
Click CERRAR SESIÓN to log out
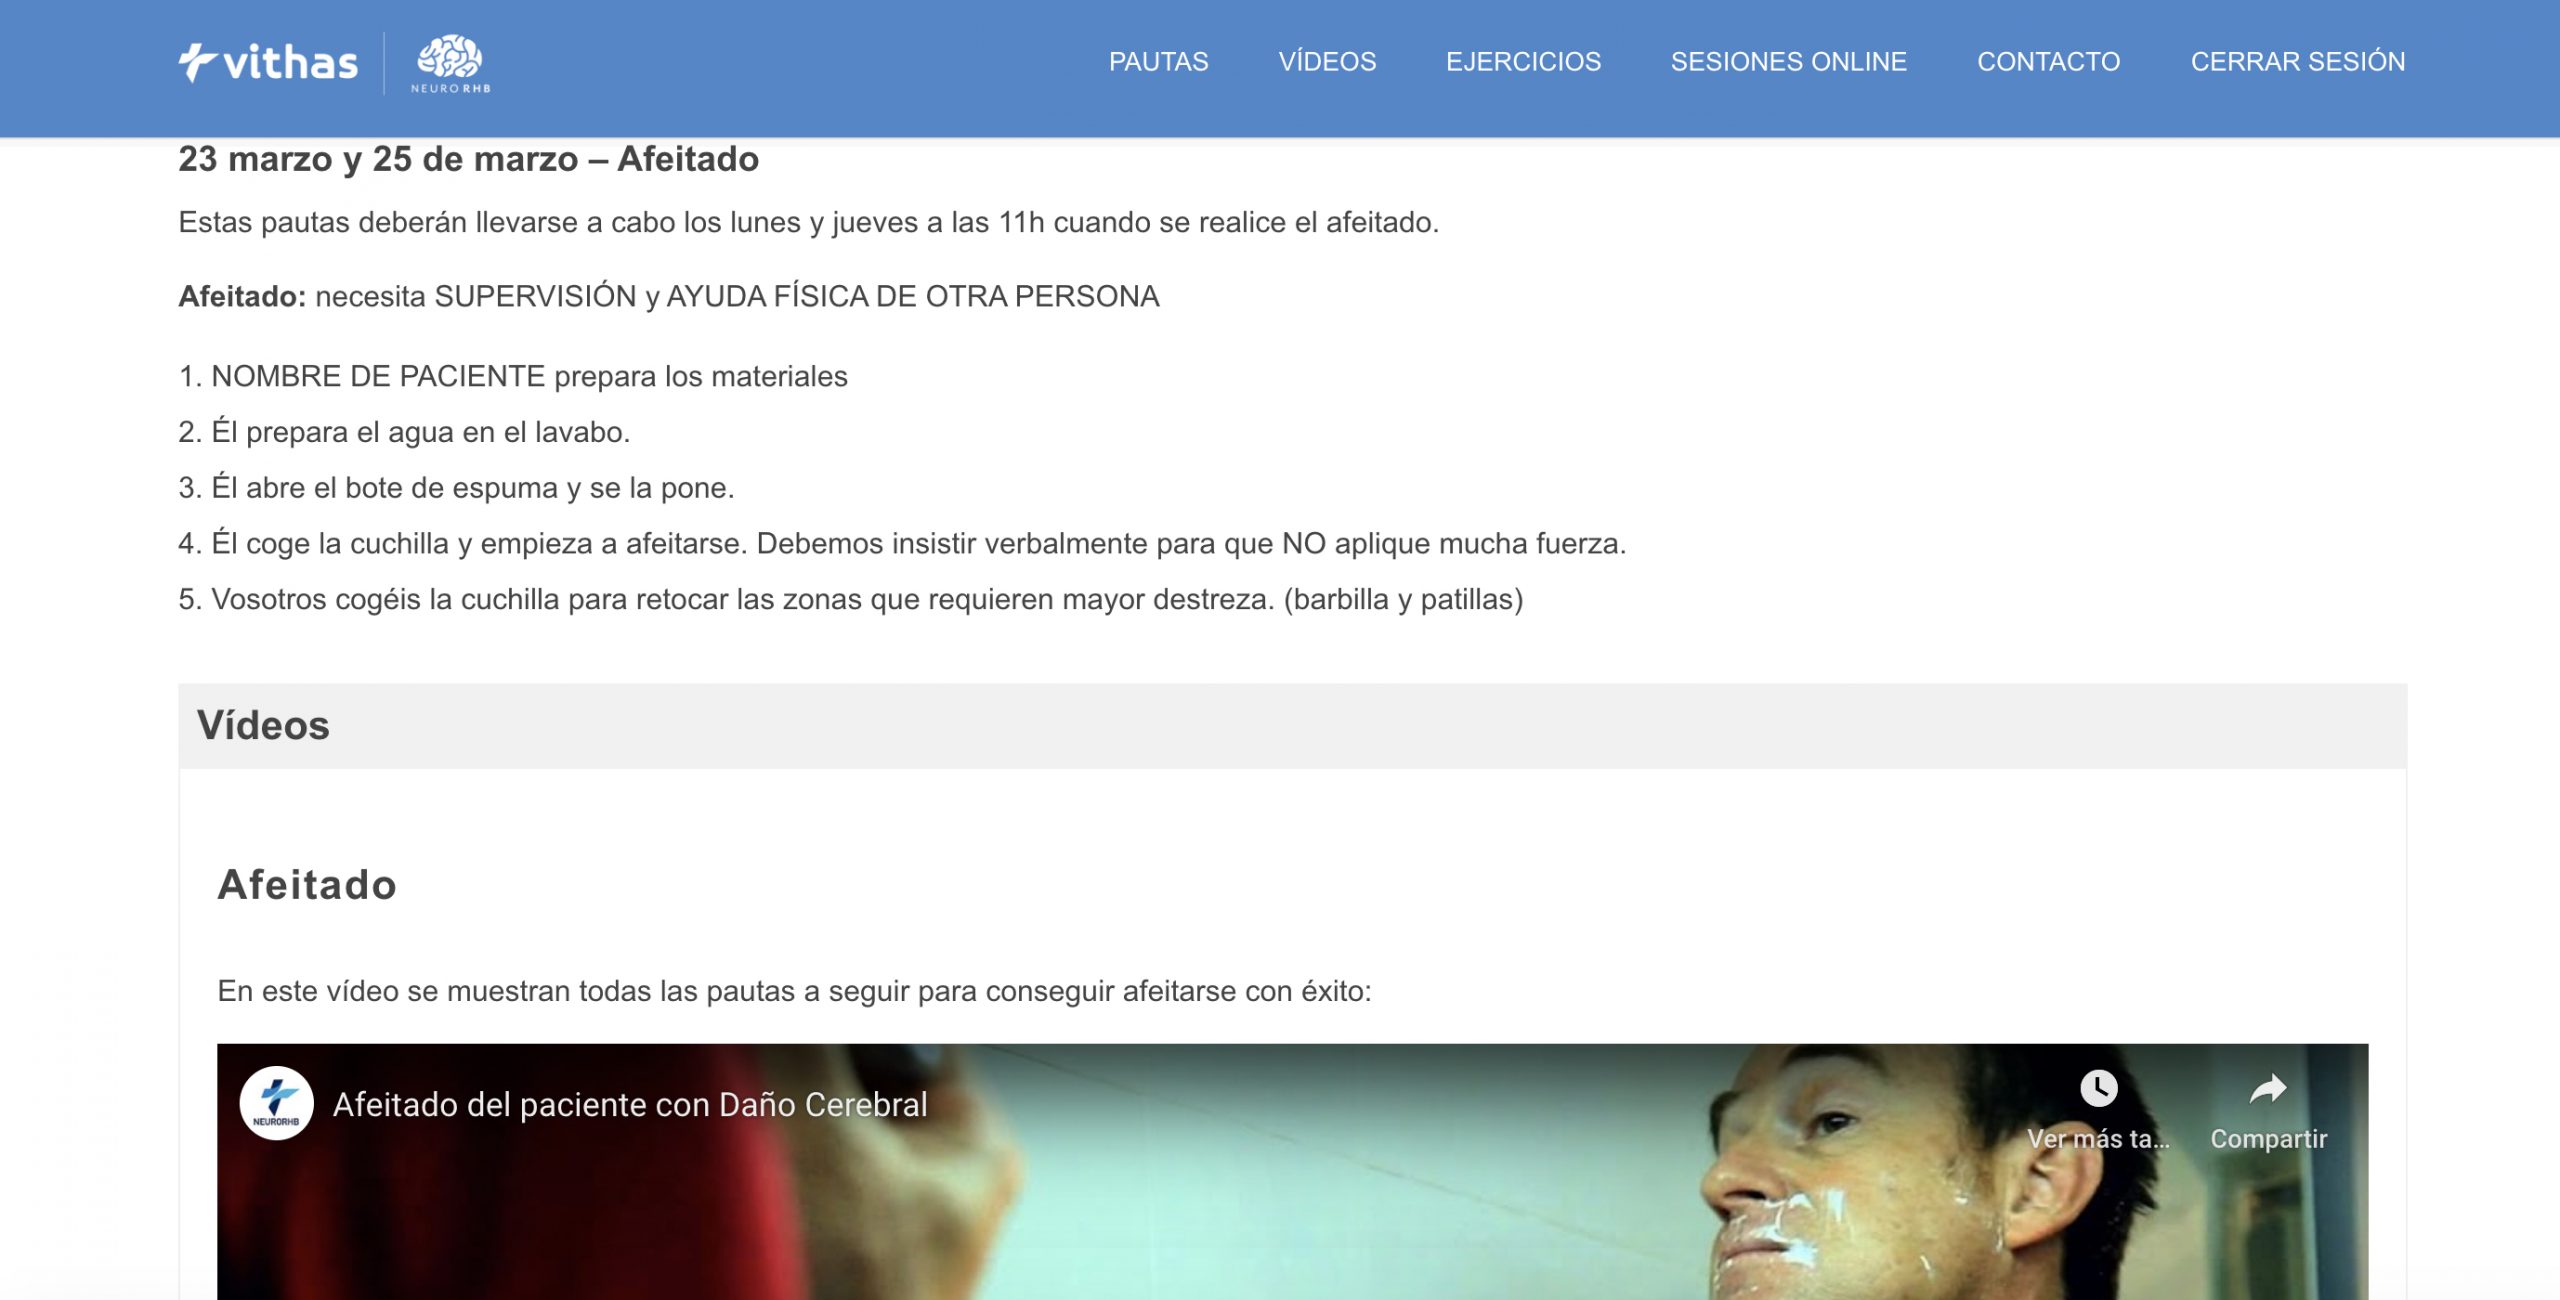(x=2297, y=62)
